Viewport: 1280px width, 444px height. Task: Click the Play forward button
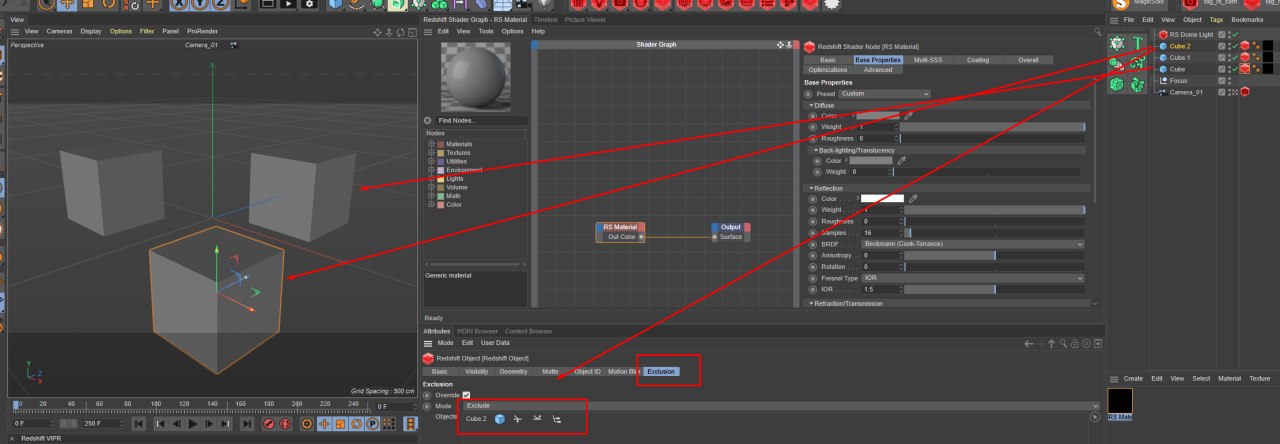click(193, 424)
